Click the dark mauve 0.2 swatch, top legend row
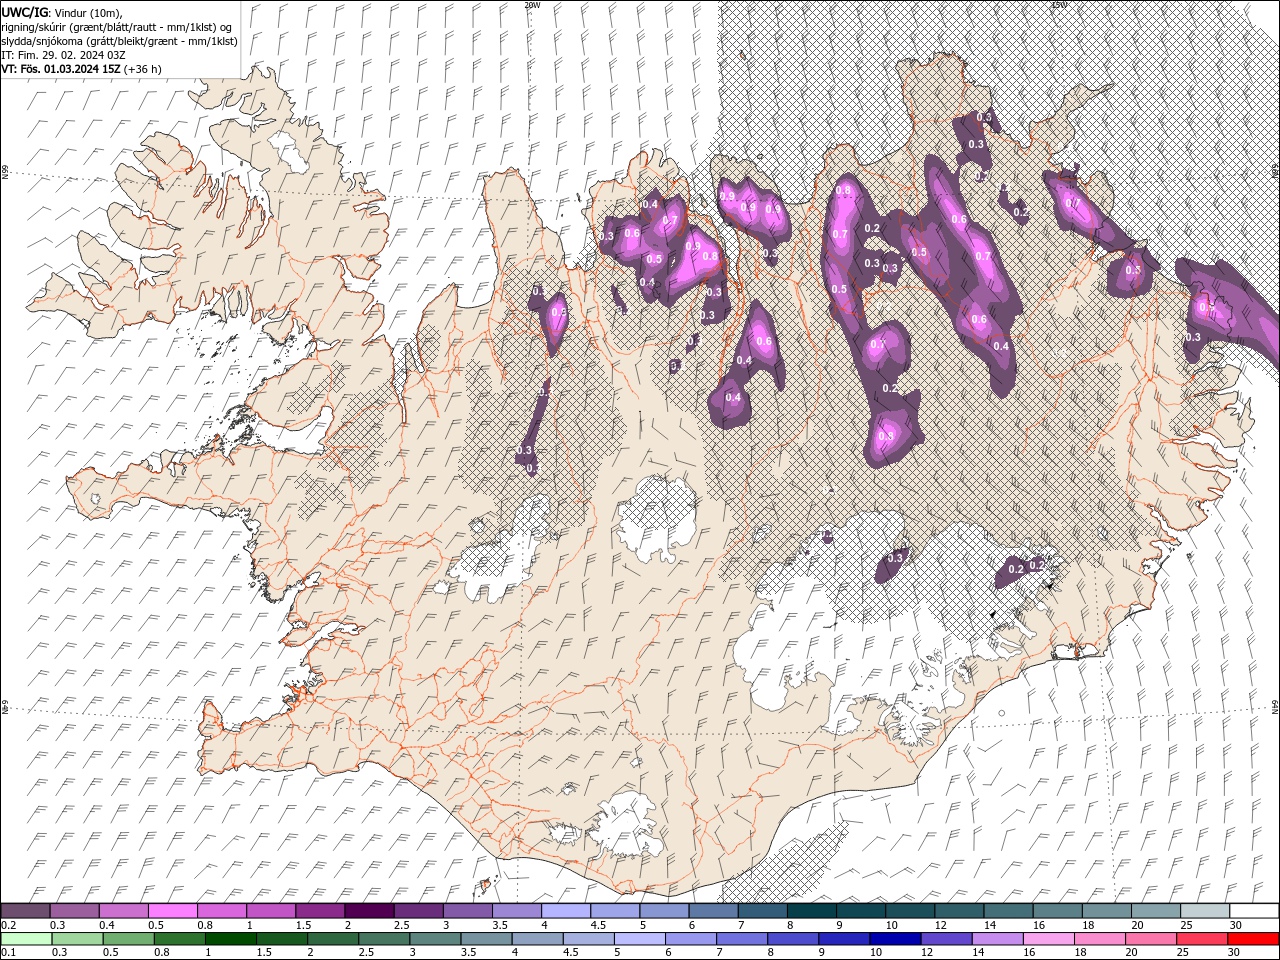 click(x=25, y=911)
